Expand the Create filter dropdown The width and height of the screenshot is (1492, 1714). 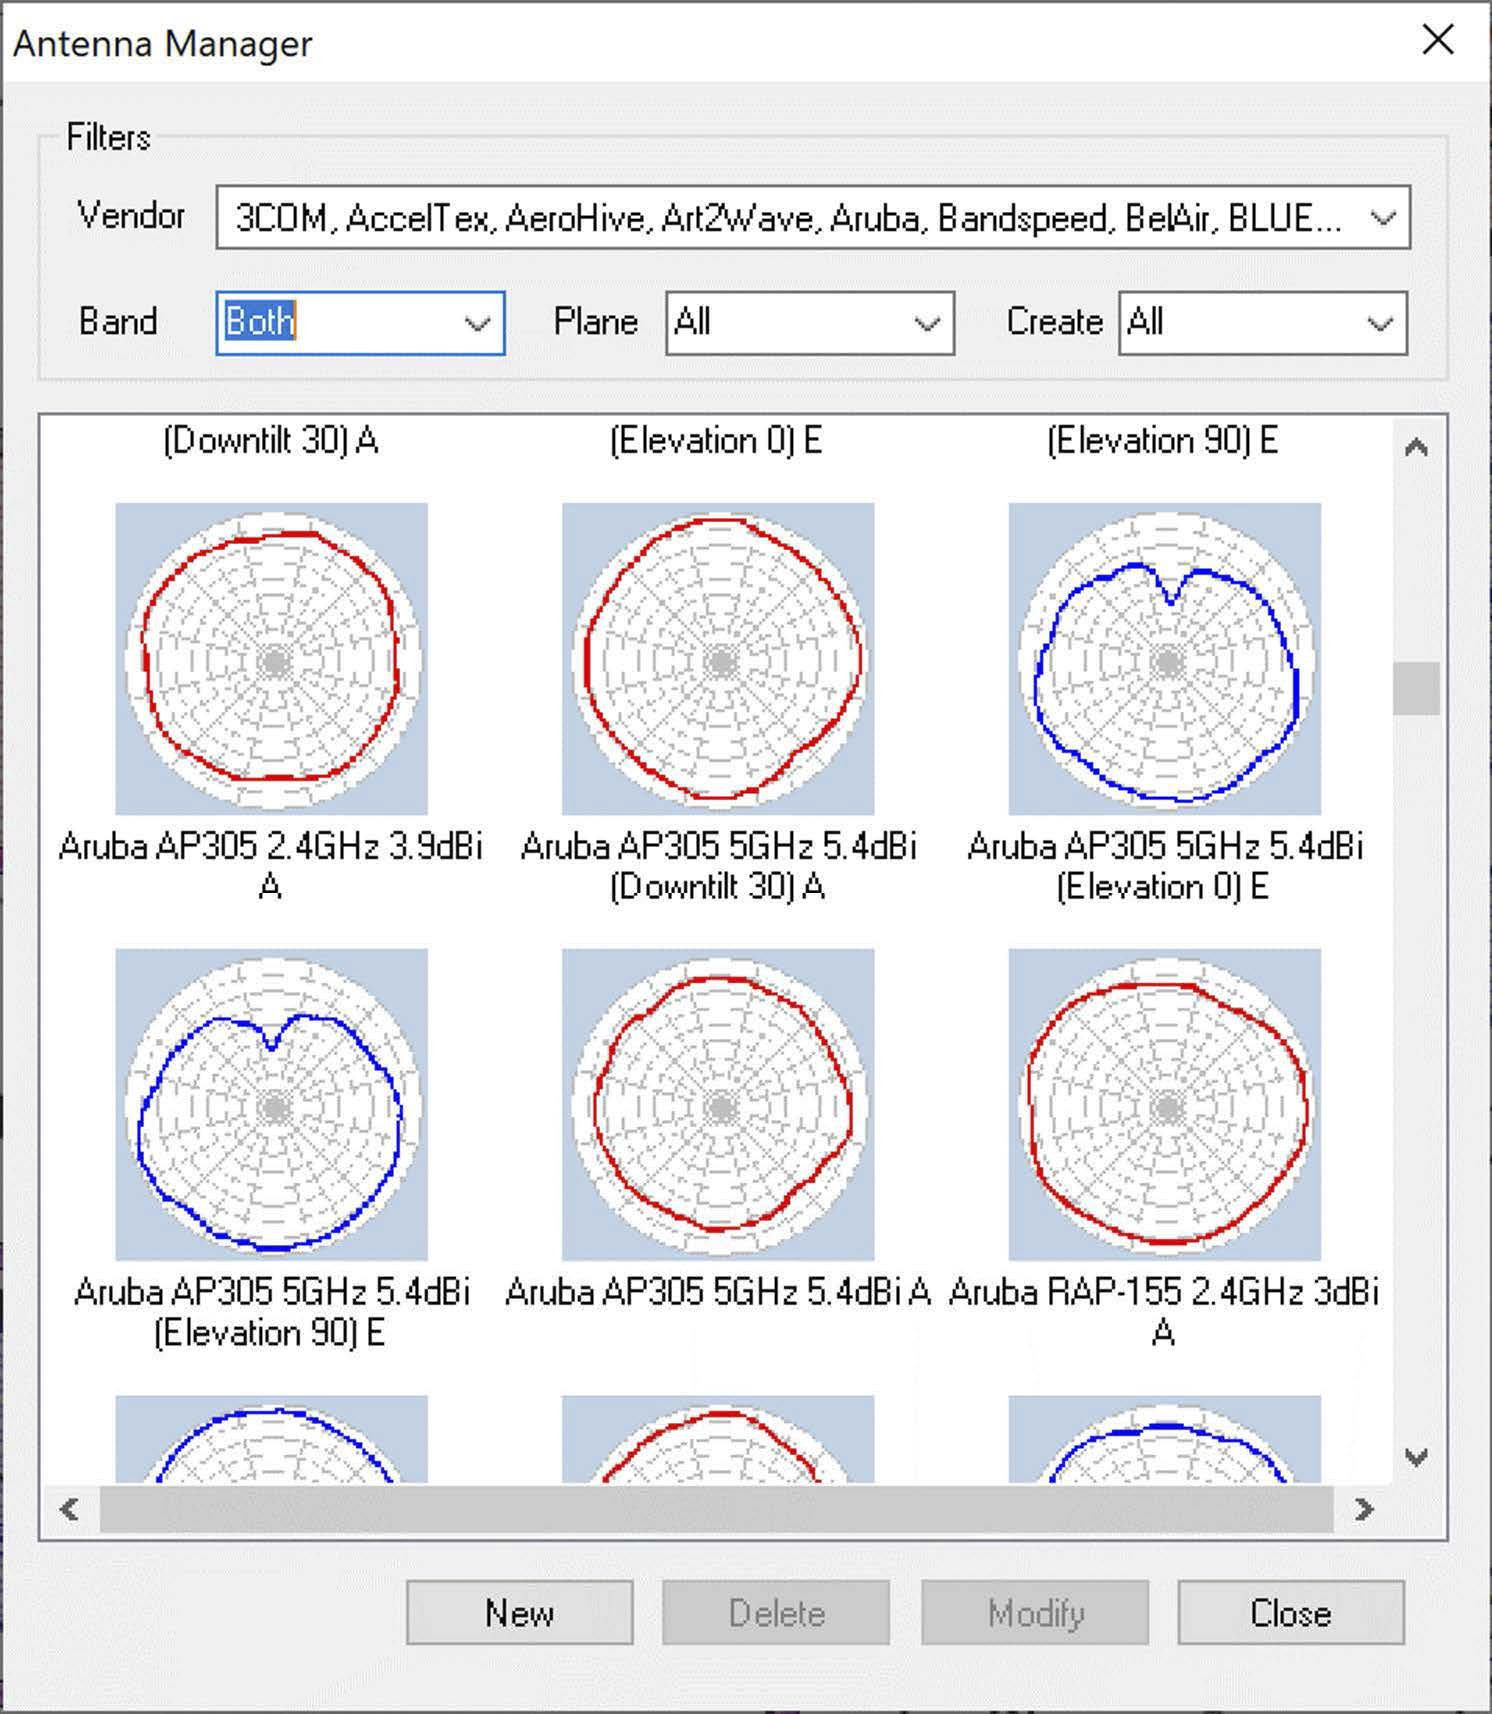(1263, 322)
